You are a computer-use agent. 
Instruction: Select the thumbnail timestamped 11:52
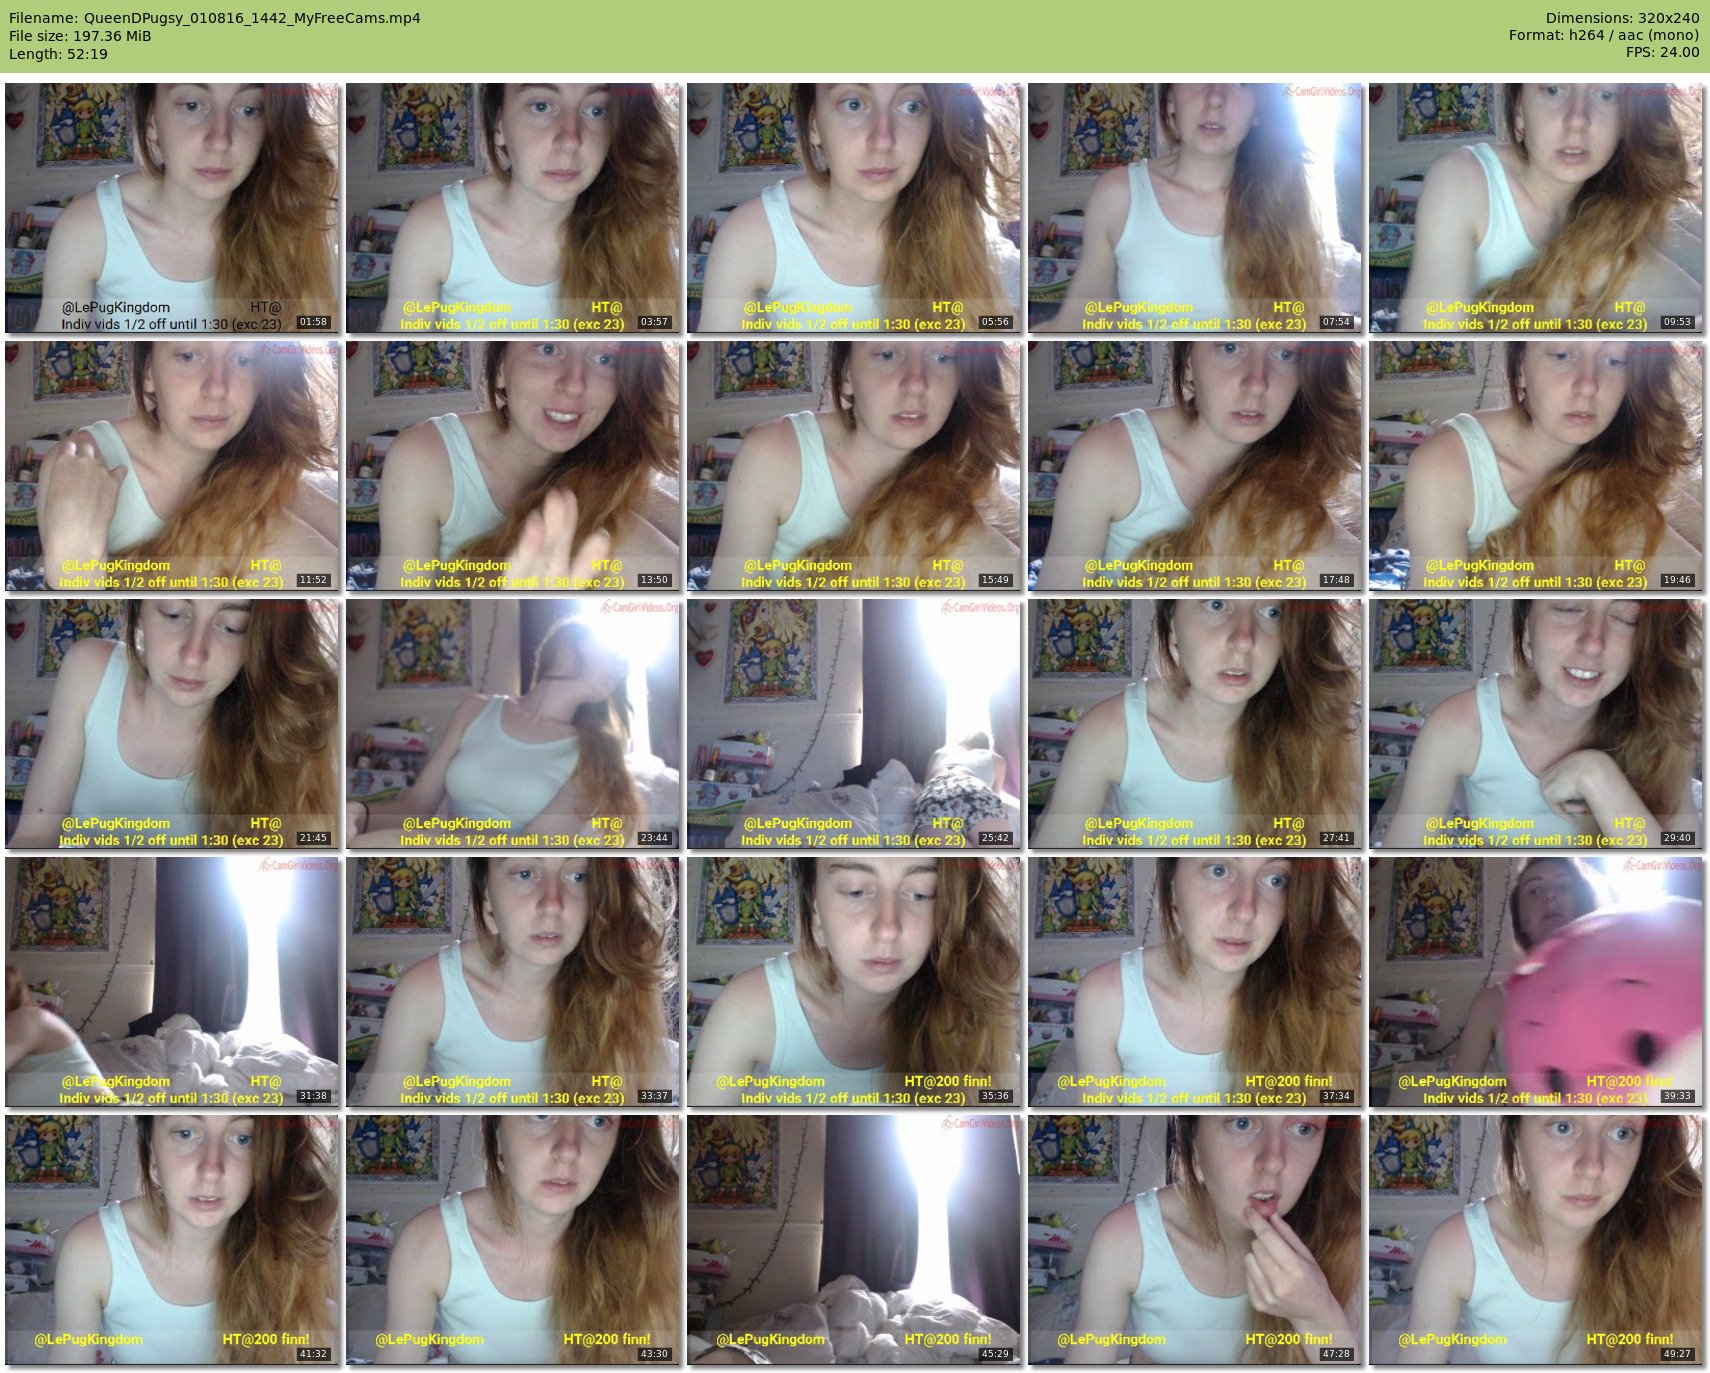pyautogui.click(x=172, y=466)
